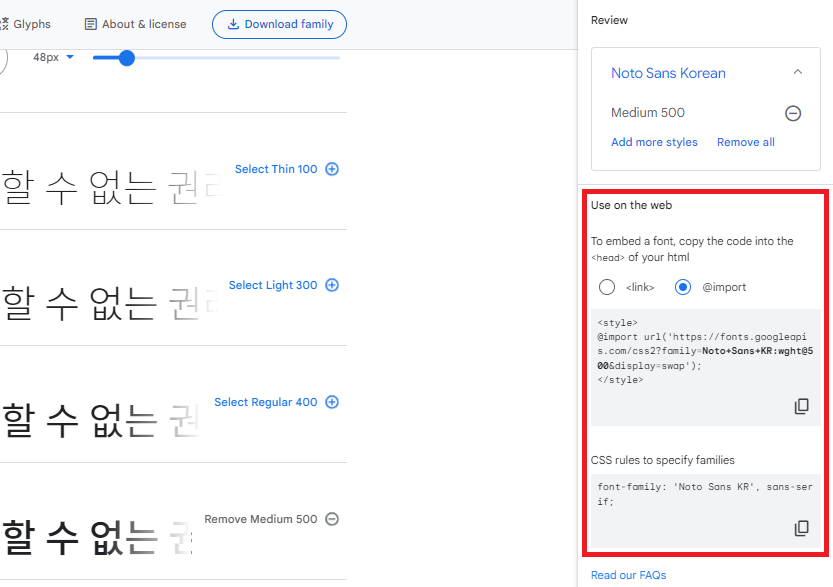Select the <link> embed radio button

coord(607,287)
